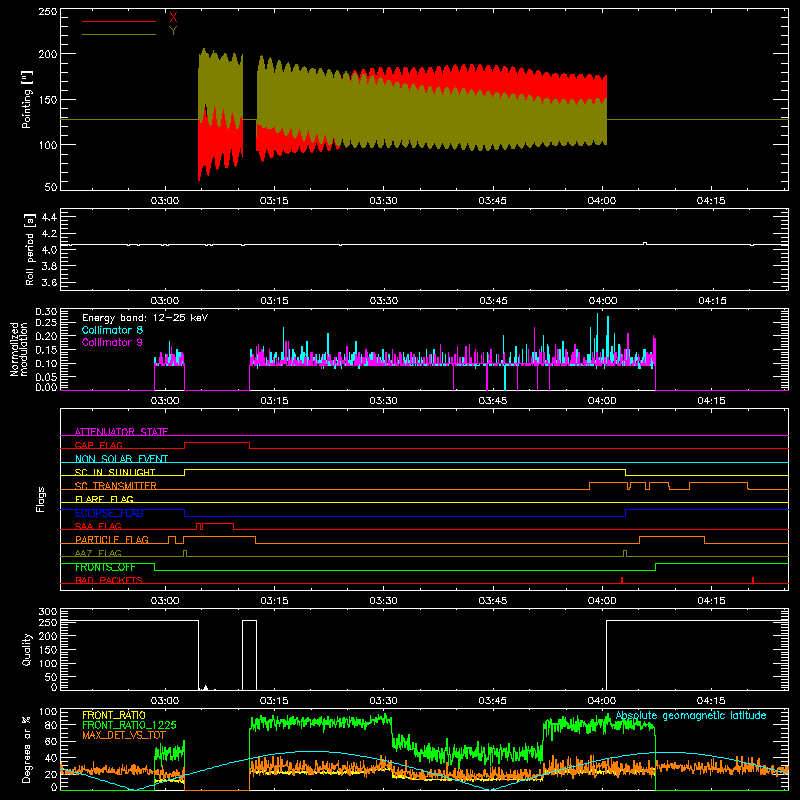The height and width of the screenshot is (800, 800).
Task: Click the NON_SOLAR_EVENT flag label
Action: (x=121, y=459)
